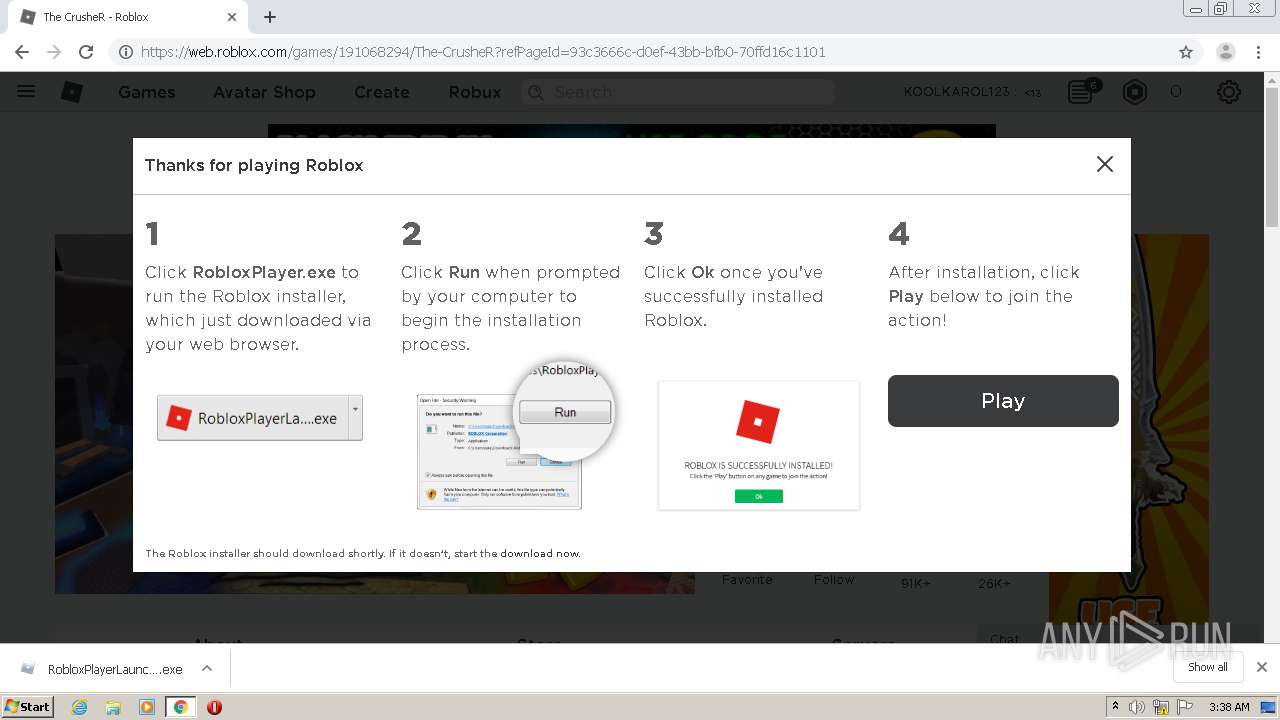Screen dimensions: 1280x720
Task: Open the Windows Start menu
Action: 28,707
